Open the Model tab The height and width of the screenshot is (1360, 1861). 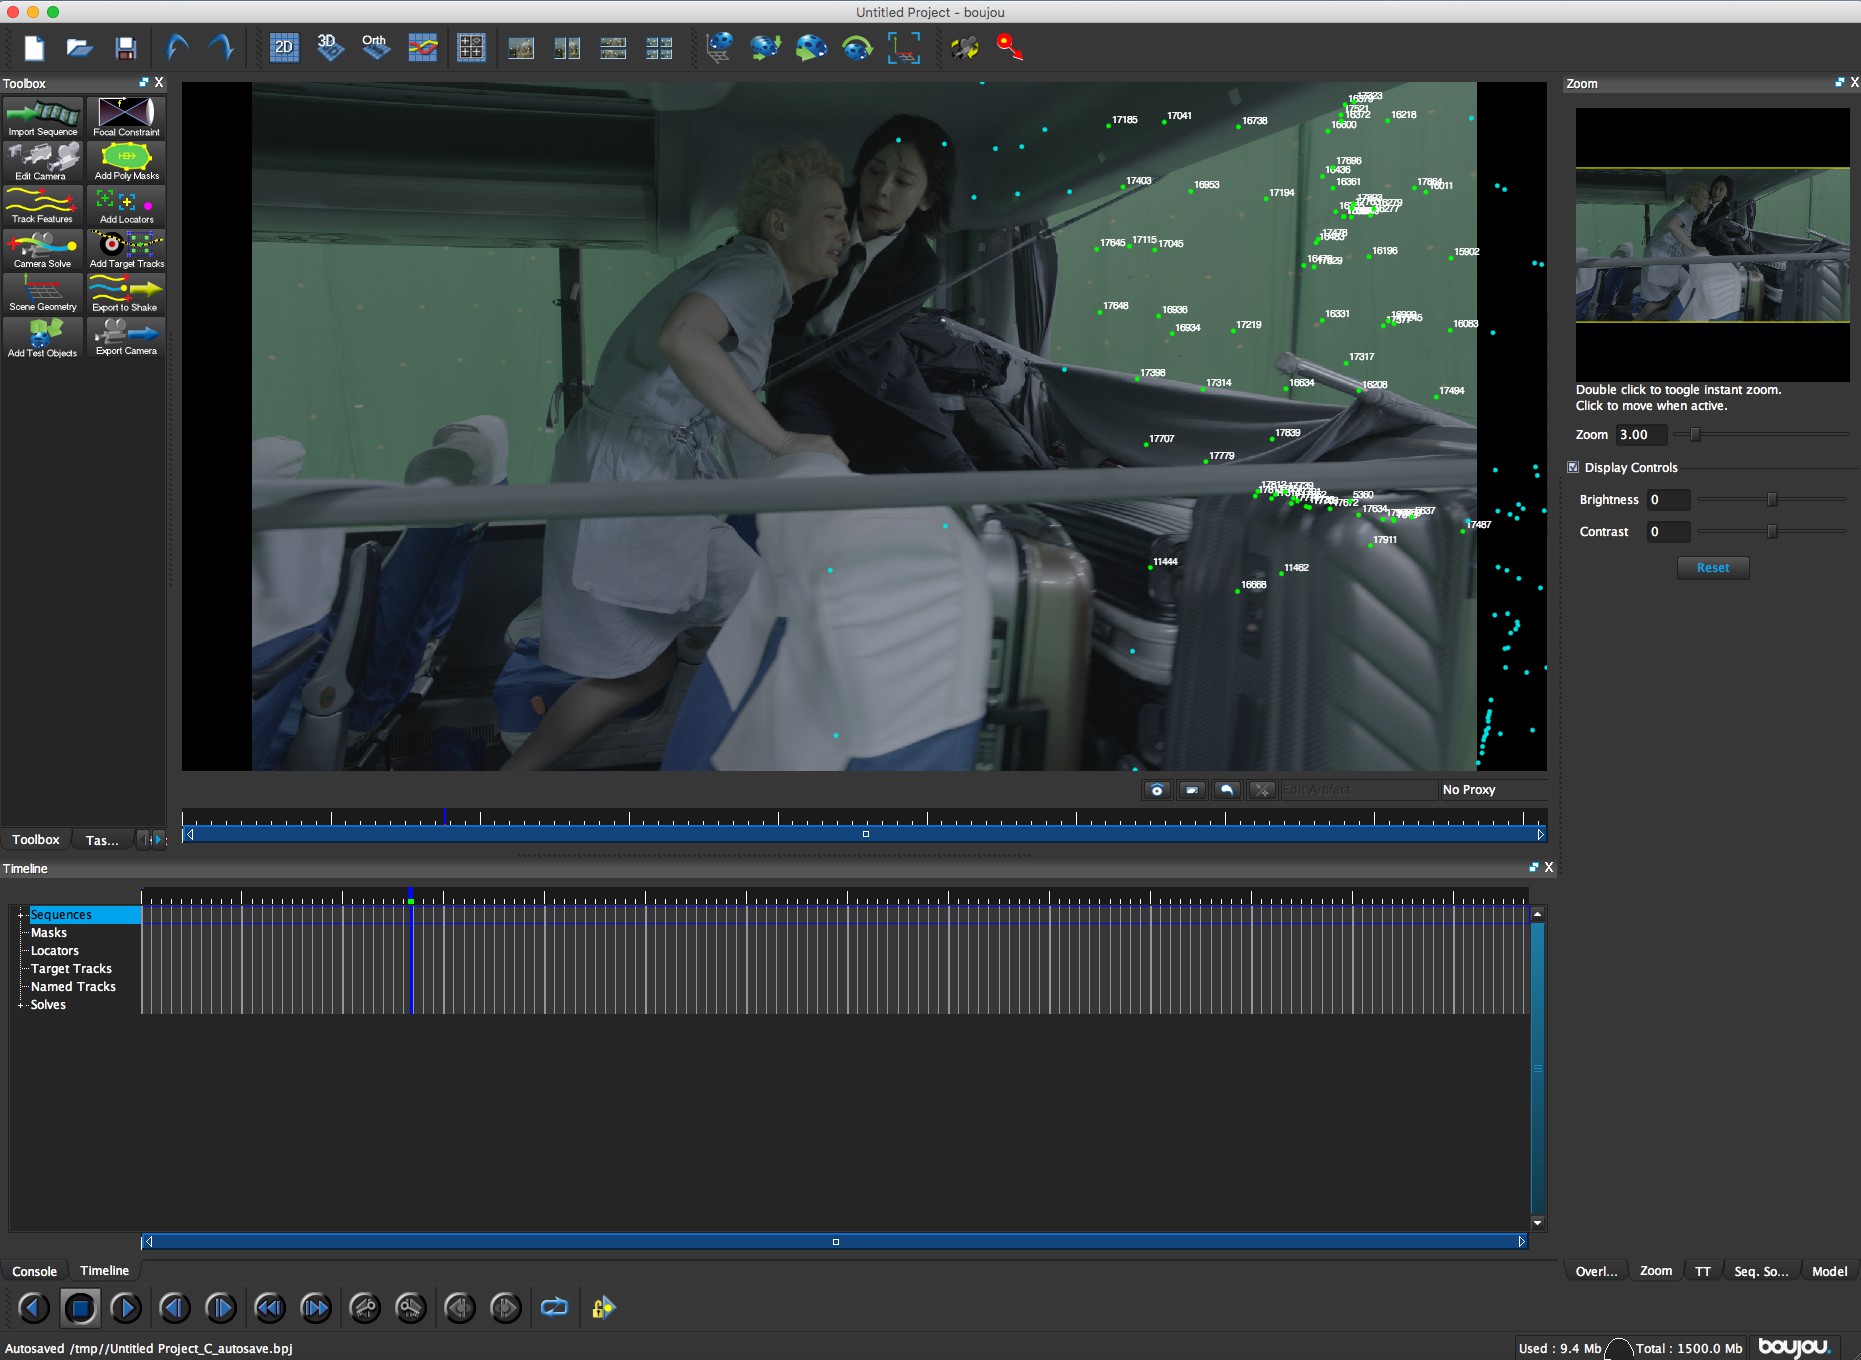[x=1829, y=1271]
